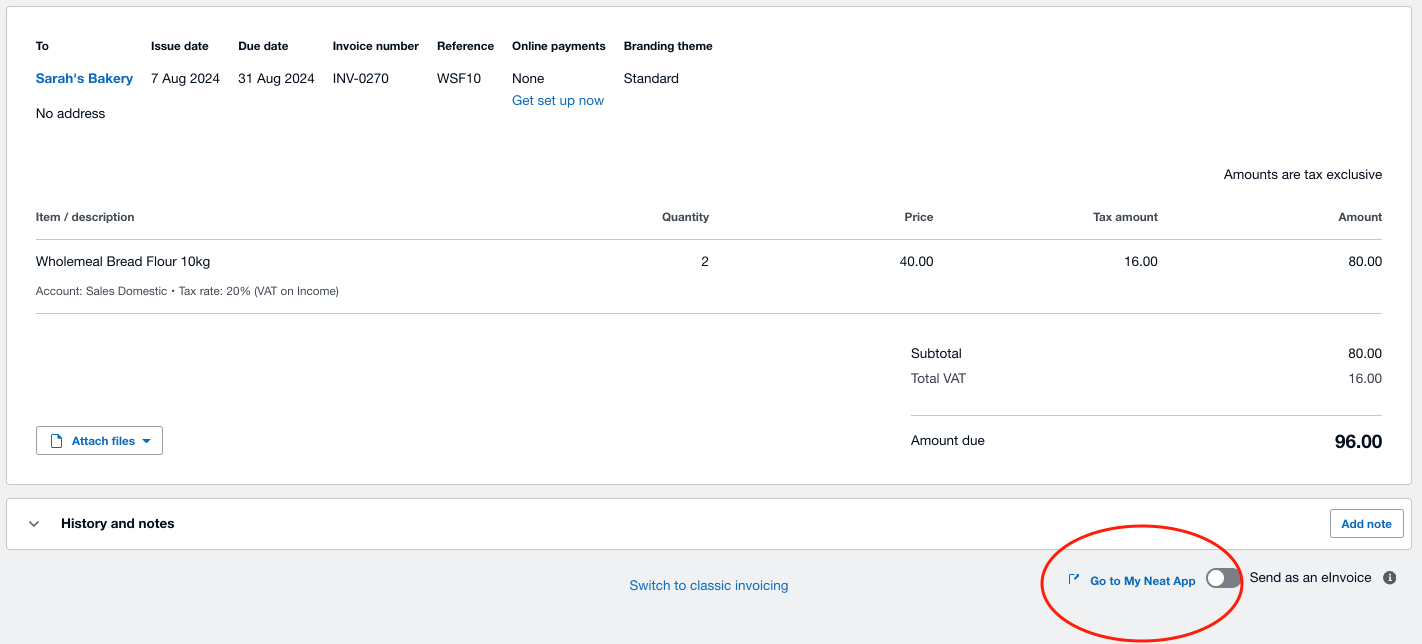
Task: Click the external link icon beside Go to My Neat App
Action: tap(1073, 578)
